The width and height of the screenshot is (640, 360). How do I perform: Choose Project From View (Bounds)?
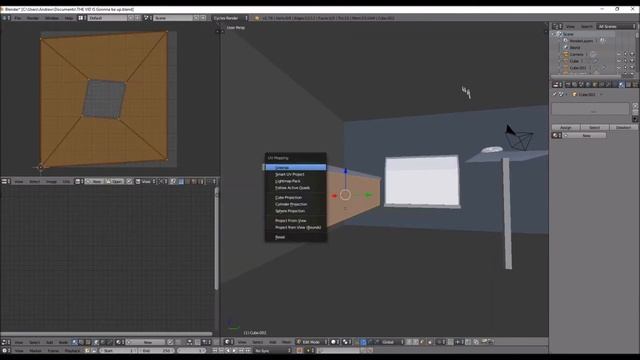(x=296, y=227)
